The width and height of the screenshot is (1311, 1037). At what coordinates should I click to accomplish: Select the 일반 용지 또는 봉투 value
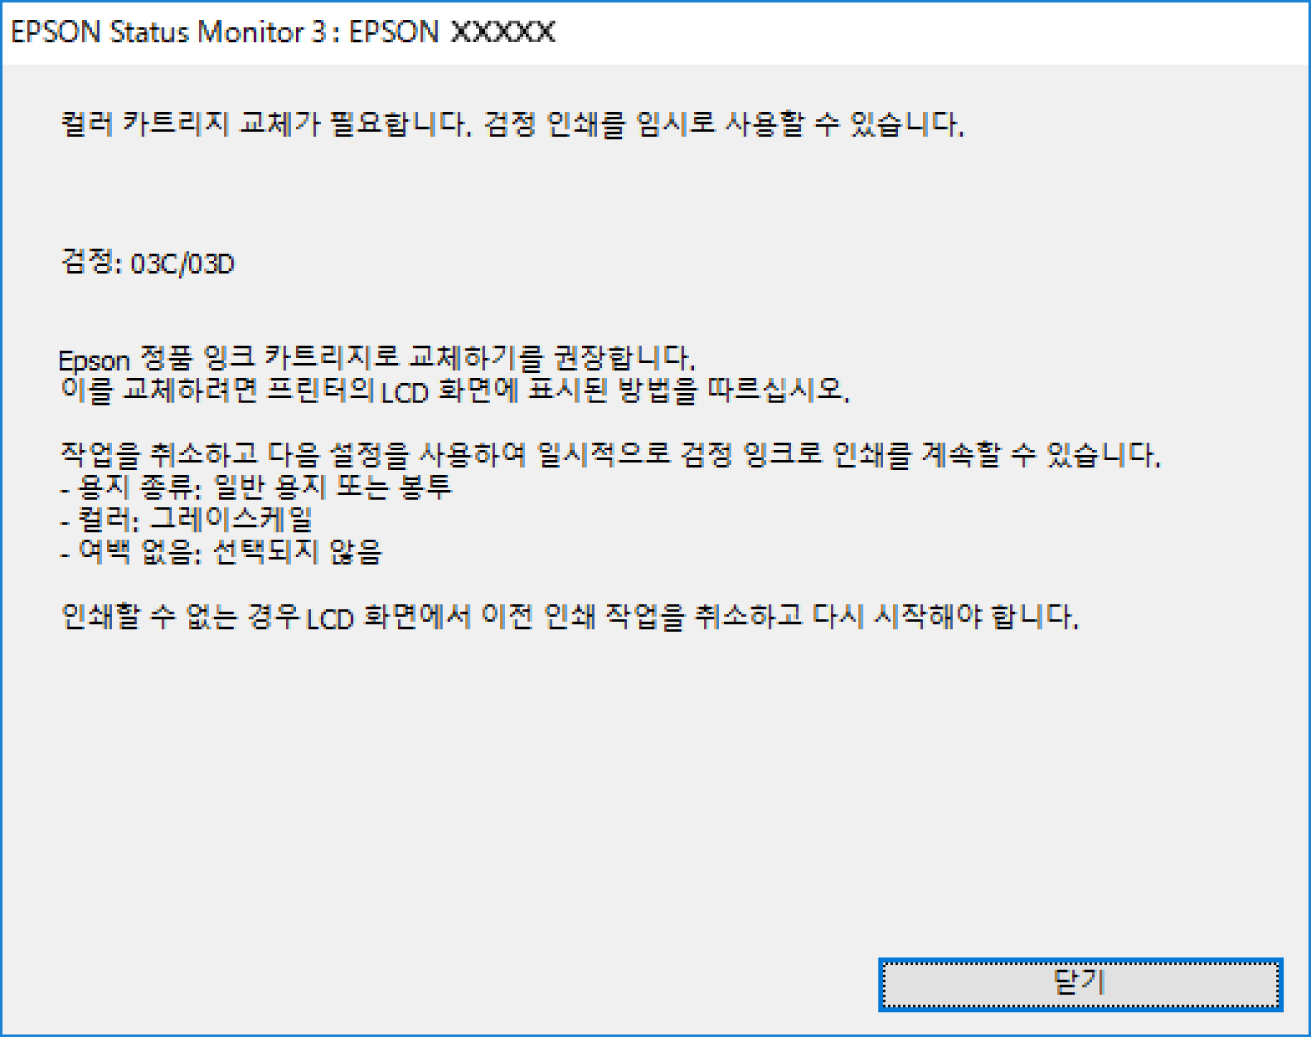333,487
